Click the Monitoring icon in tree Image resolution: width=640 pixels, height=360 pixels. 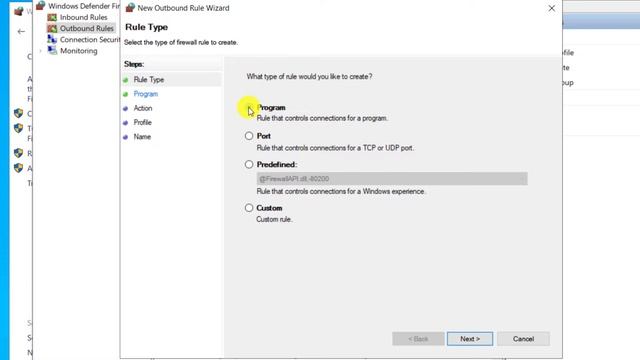[x=52, y=51]
